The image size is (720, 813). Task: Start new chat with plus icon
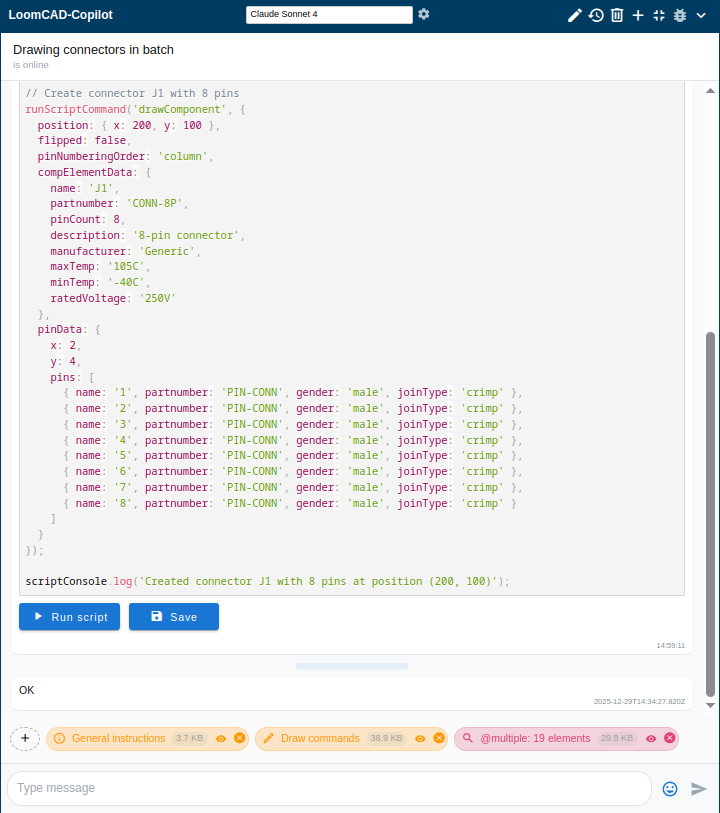click(638, 15)
